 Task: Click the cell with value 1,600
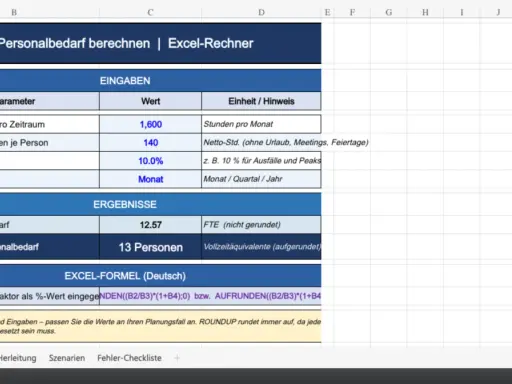pyautogui.click(x=150, y=124)
